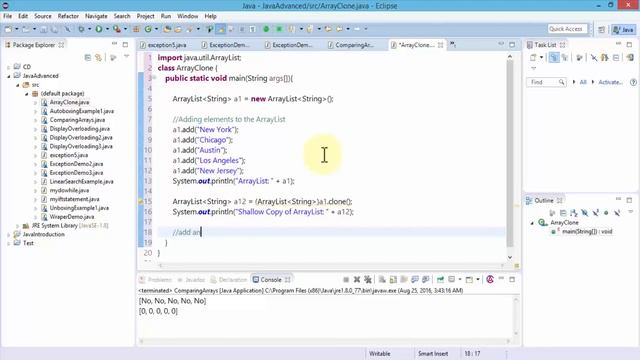Toggle Link with Editor in Package Explorer
This screenshot has width=640, height=360.
pos(98,58)
